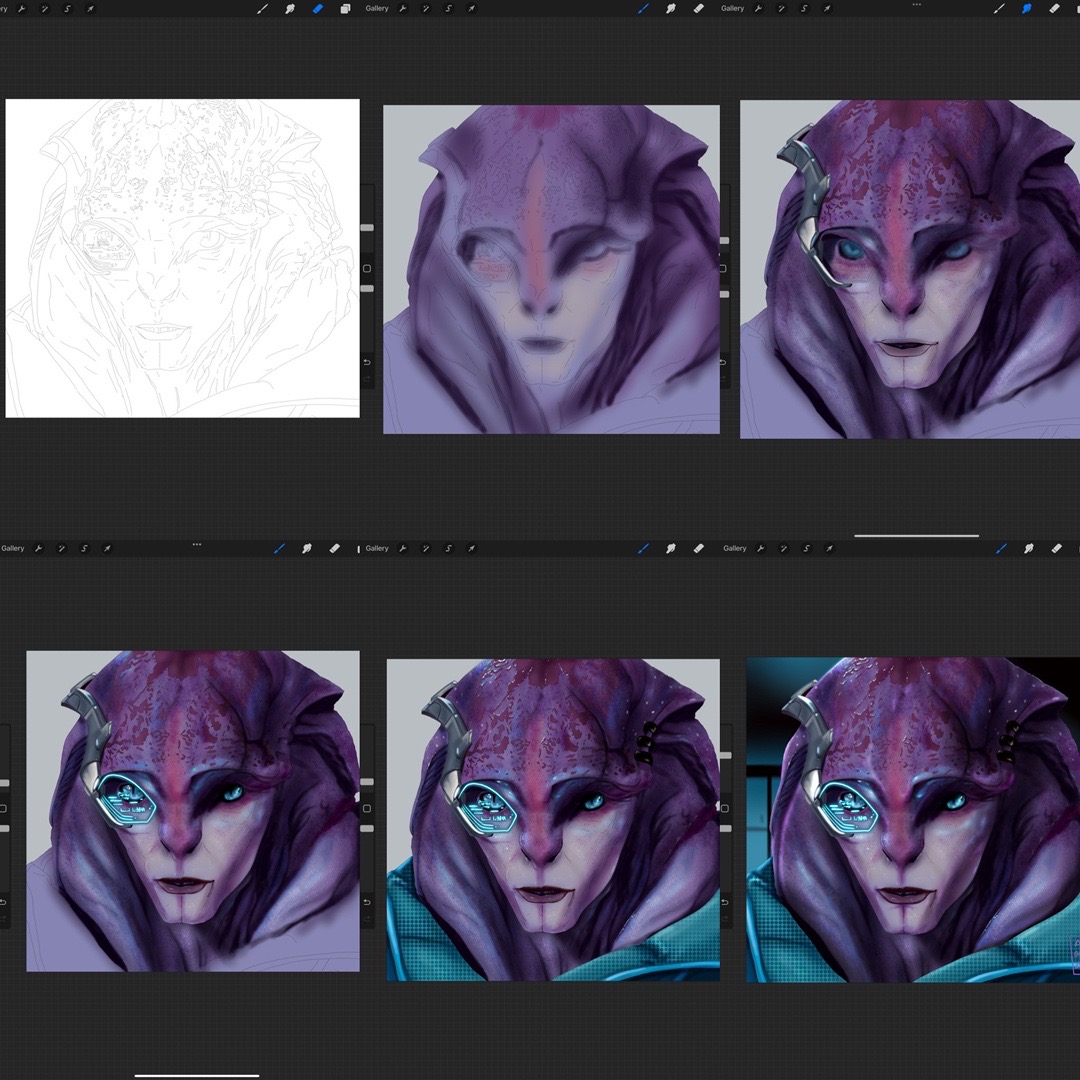Viewport: 1080px width, 1080px height.
Task: Click brush size slider handle beside blurry base-color canvas
Action: pos(367,227)
